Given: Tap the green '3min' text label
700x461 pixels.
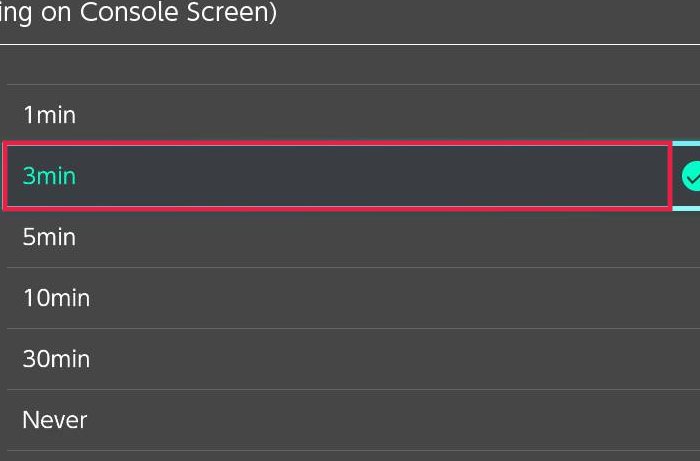Looking at the screenshot, I should click(x=49, y=176).
